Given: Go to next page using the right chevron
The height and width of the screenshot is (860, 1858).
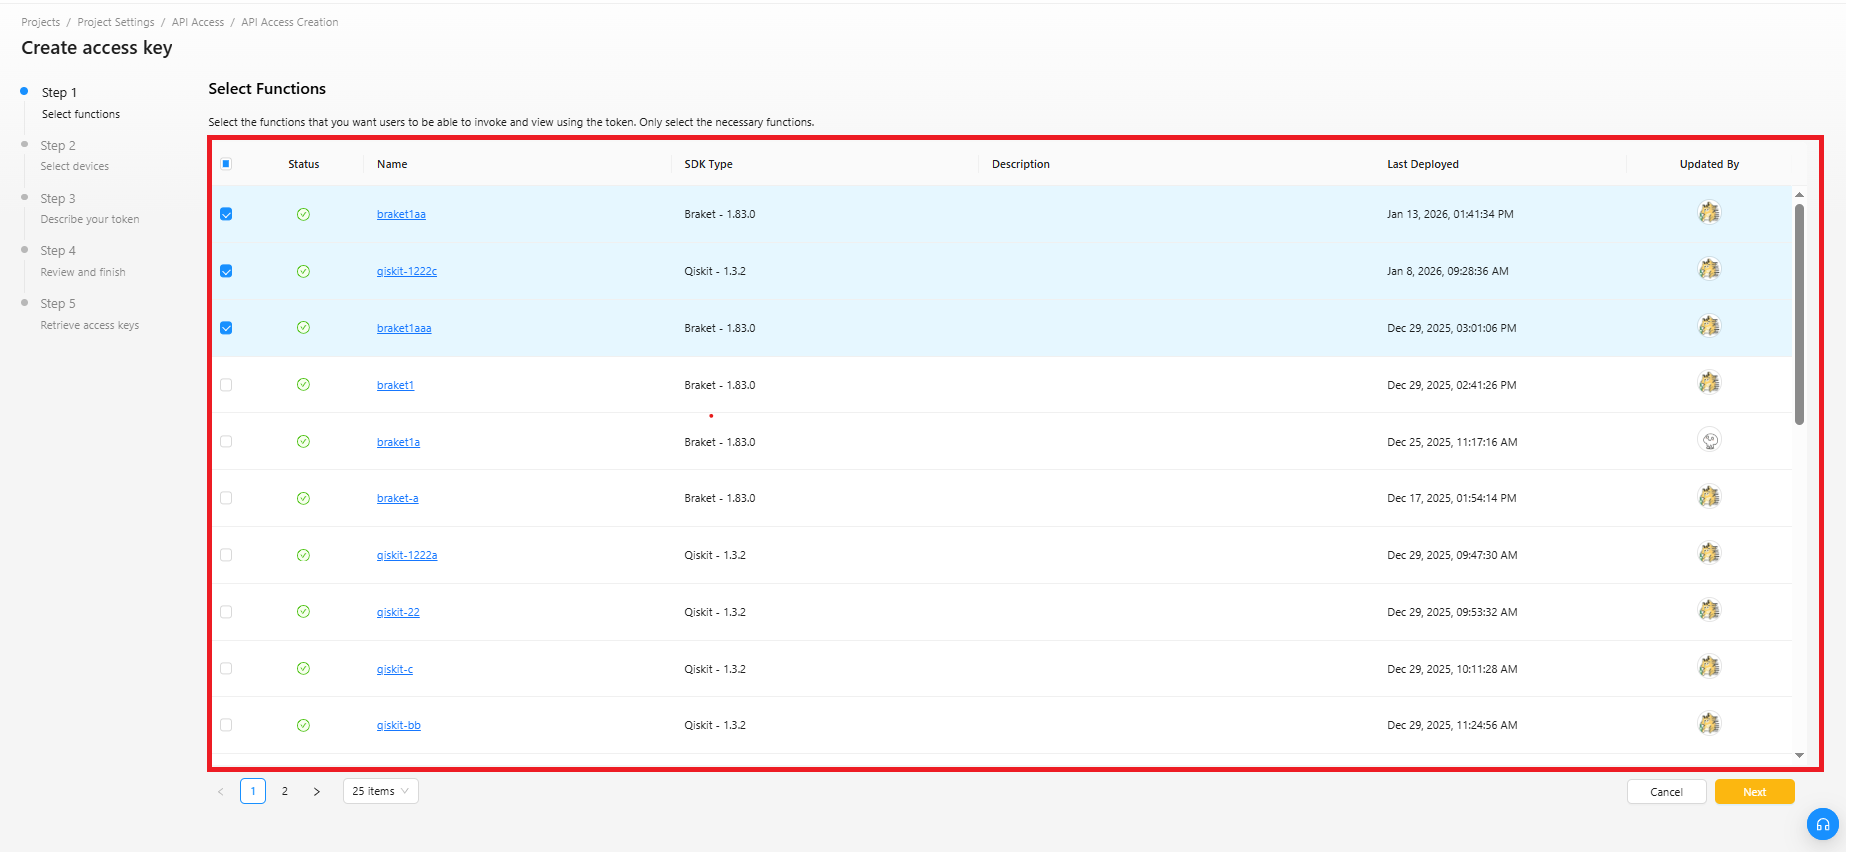Looking at the screenshot, I should tap(317, 792).
